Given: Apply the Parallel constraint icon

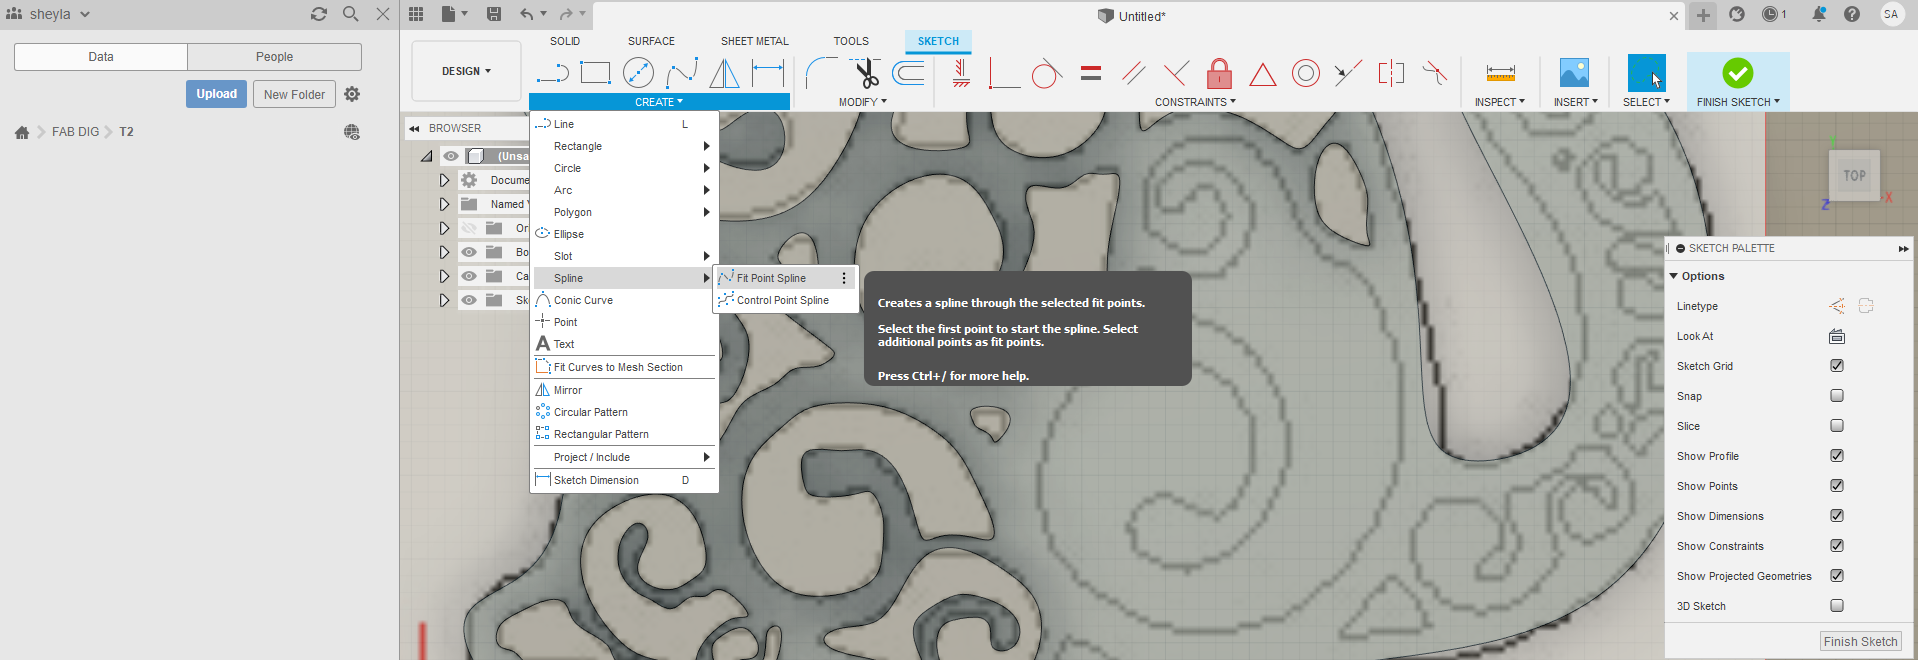Looking at the screenshot, I should (x=1133, y=73).
